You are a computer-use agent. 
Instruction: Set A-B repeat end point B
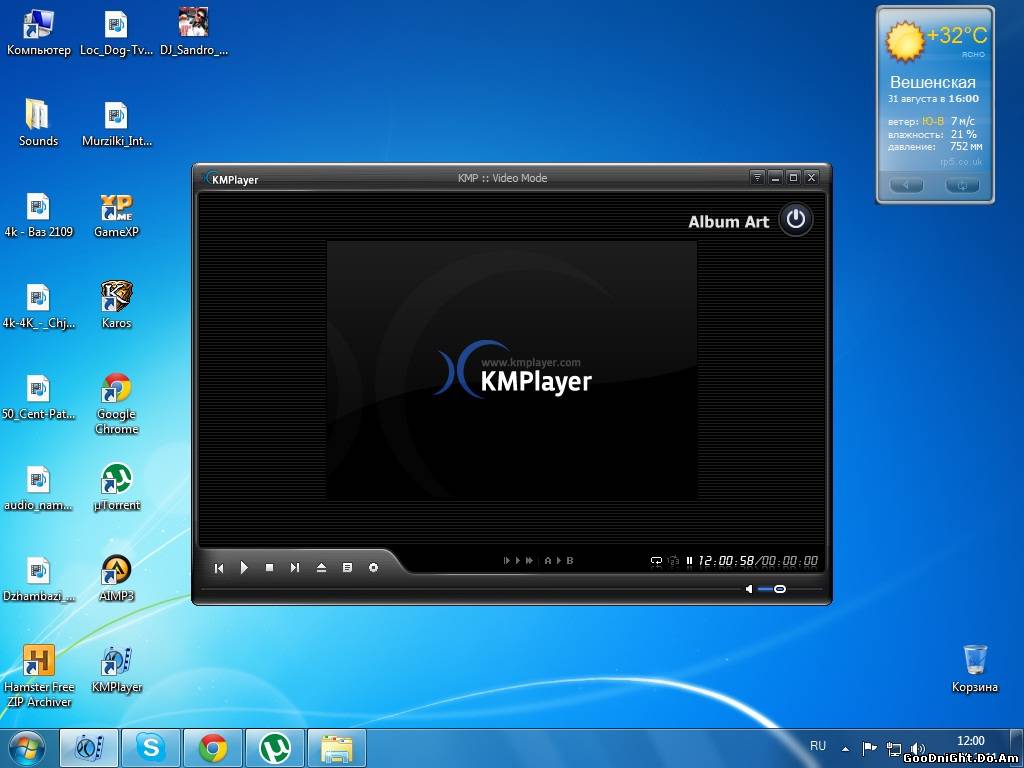tap(569, 560)
